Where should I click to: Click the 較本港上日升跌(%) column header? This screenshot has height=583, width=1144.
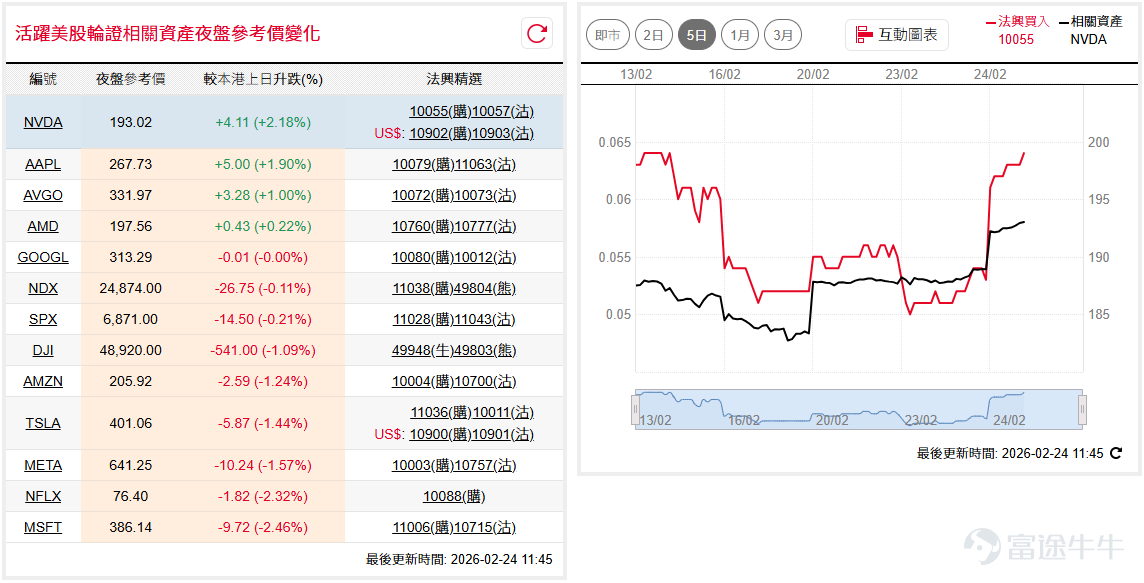click(263, 79)
